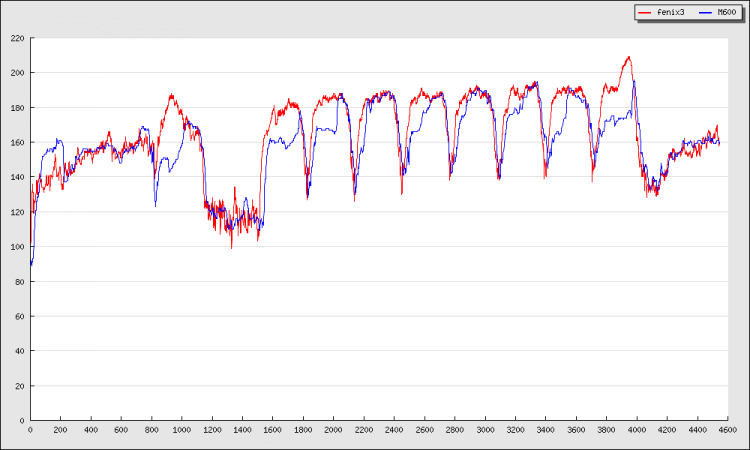Click the fenix3 legend label

click(x=670, y=12)
